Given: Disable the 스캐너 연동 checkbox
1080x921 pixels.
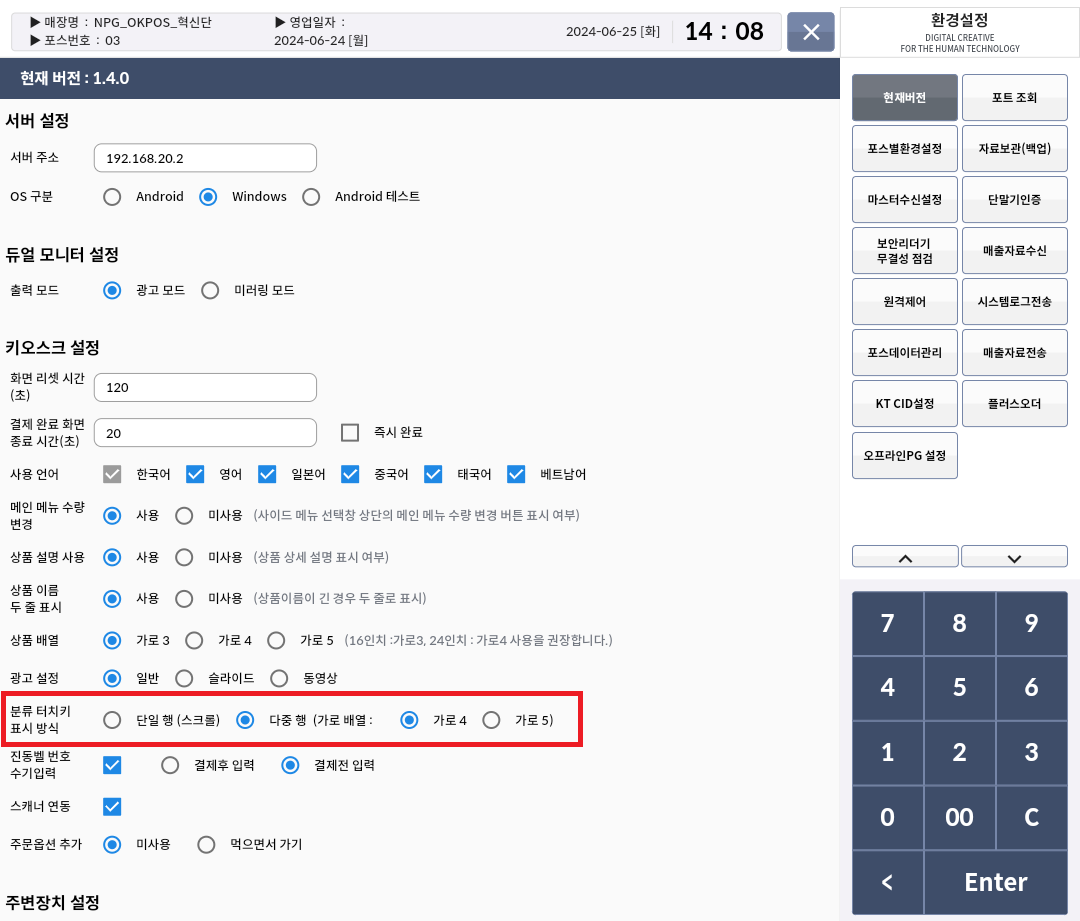Looking at the screenshot, I should point(113,806).
